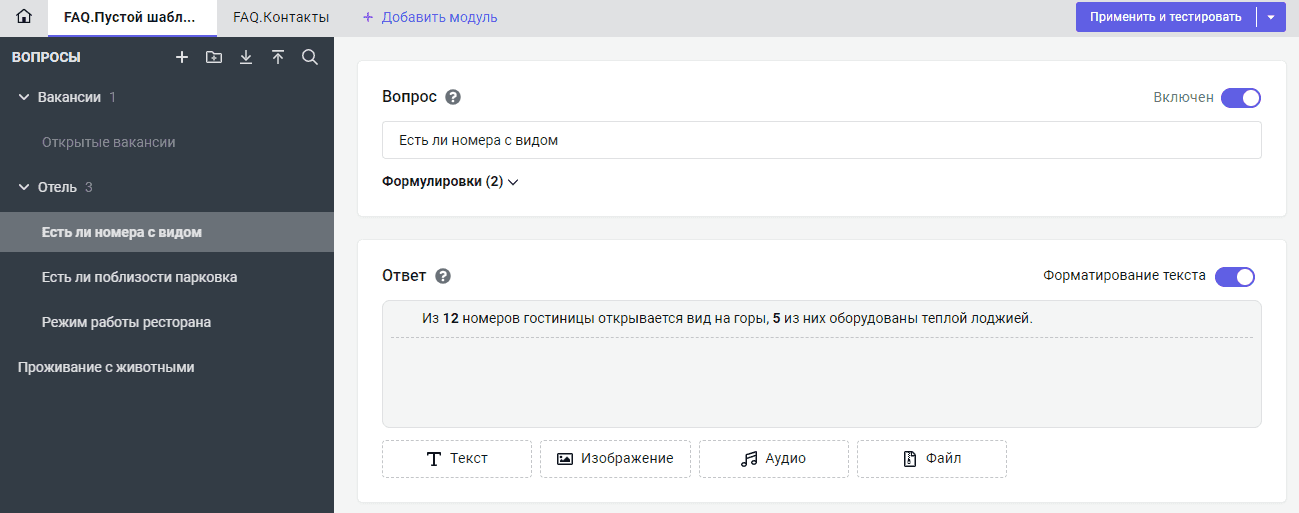Click the home icon in the top bar
1299x513 pixels.
pyautogui.click(x=24, y=17)
